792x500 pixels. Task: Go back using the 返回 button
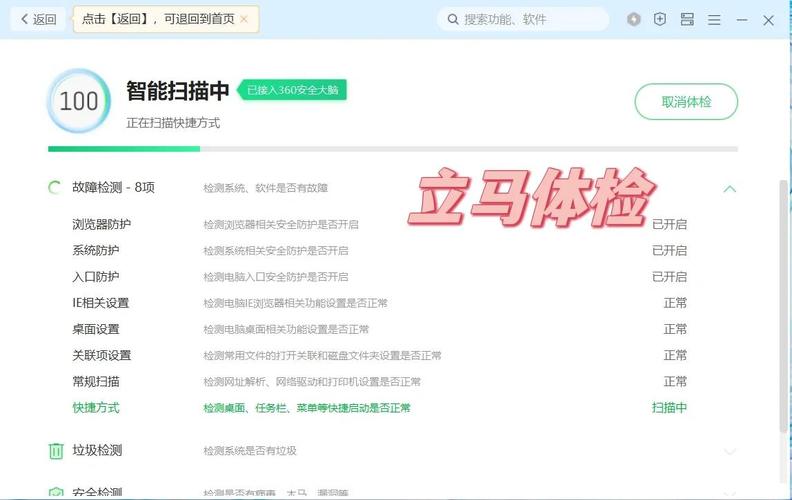click(x=38, y=20)
